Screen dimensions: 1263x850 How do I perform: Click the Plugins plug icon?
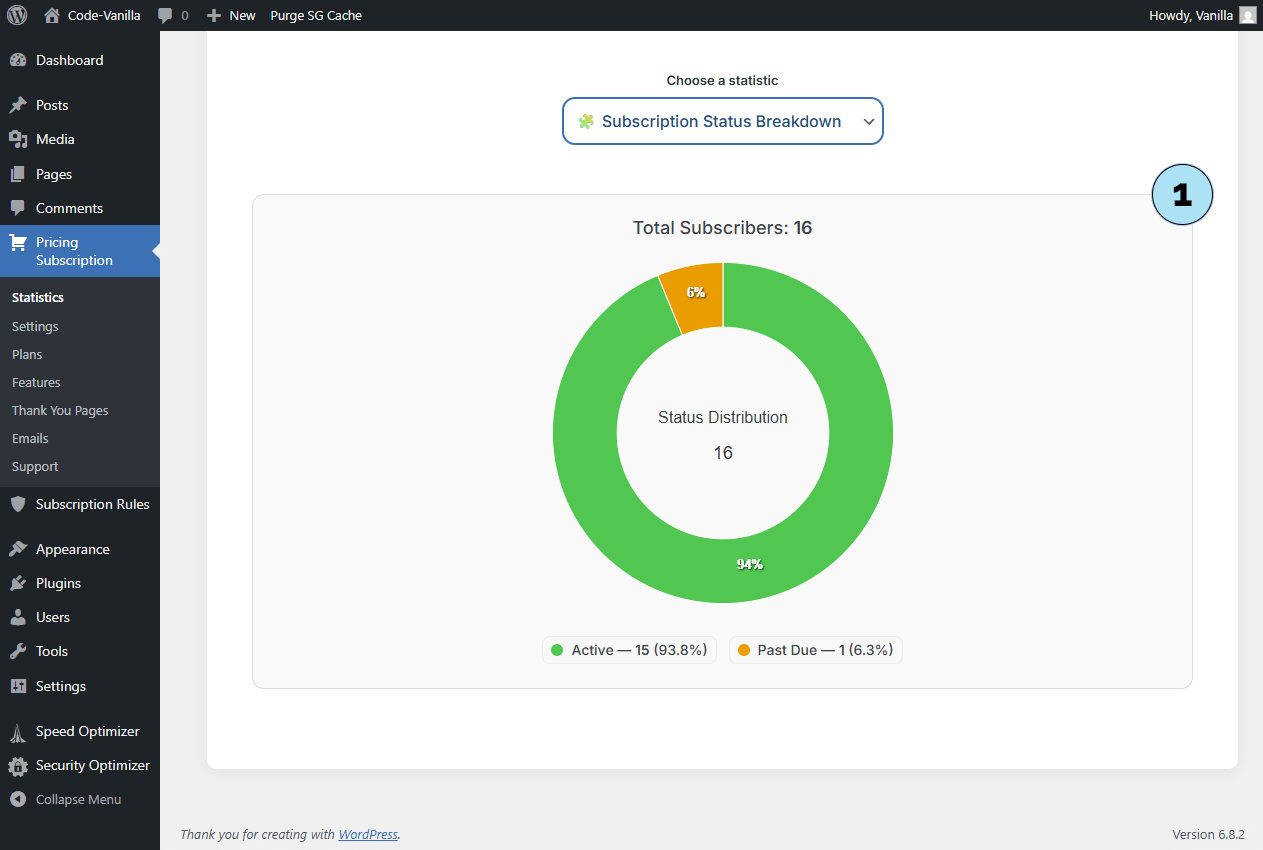[18, 583]
